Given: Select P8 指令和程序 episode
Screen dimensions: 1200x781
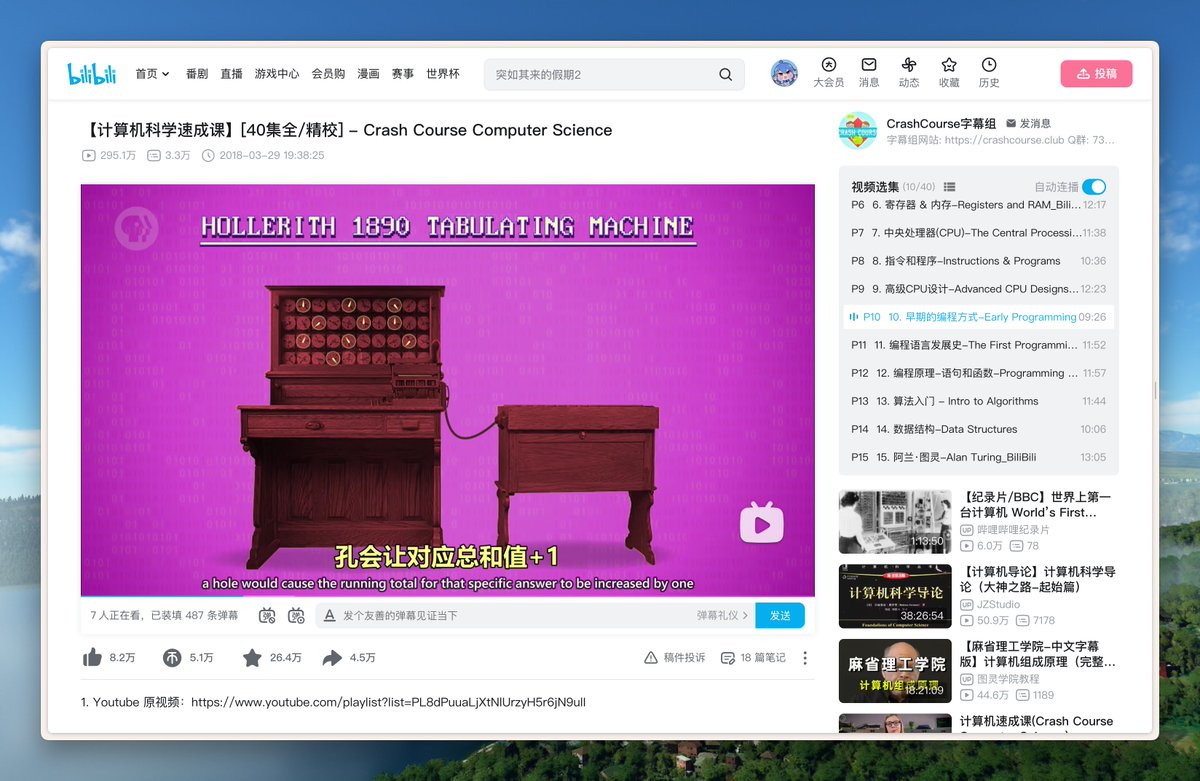Looking at the screenshot, I should (979, 261).
